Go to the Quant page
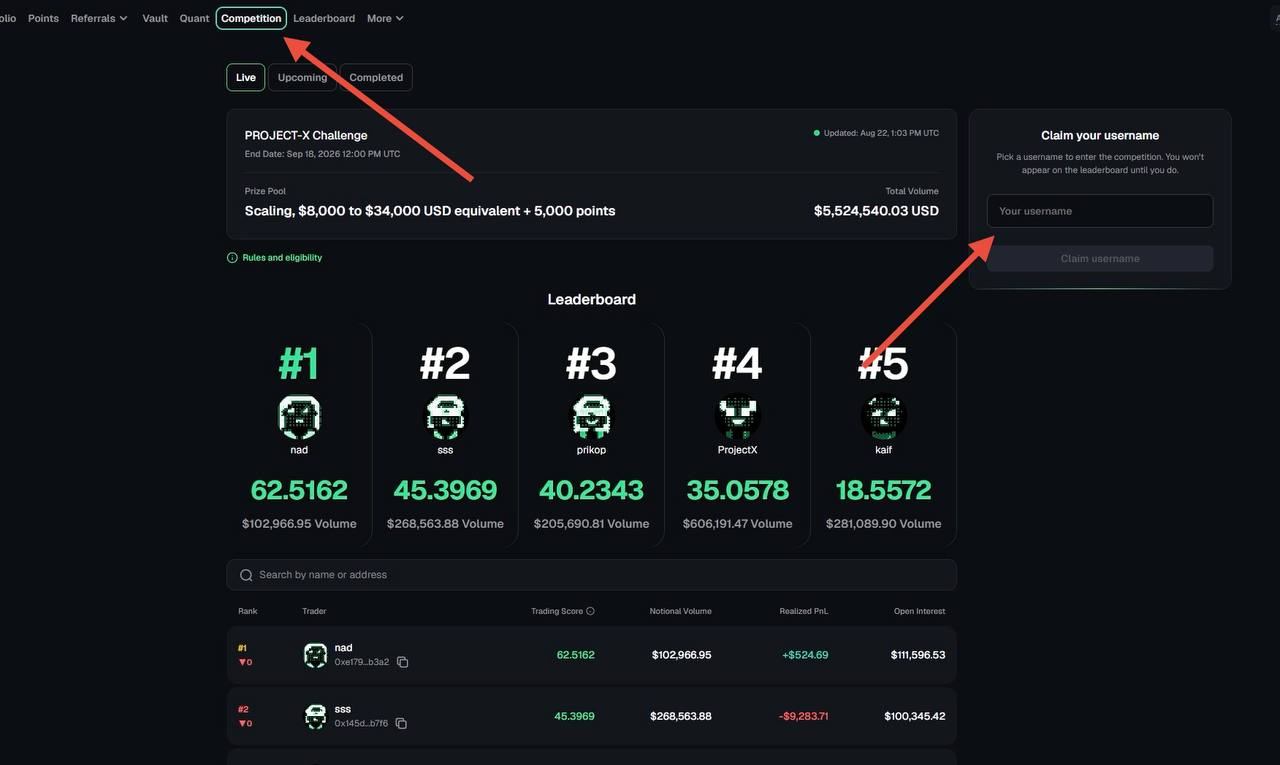The height and width of the screenshot is (765, 1280). [x=194, y=18]
